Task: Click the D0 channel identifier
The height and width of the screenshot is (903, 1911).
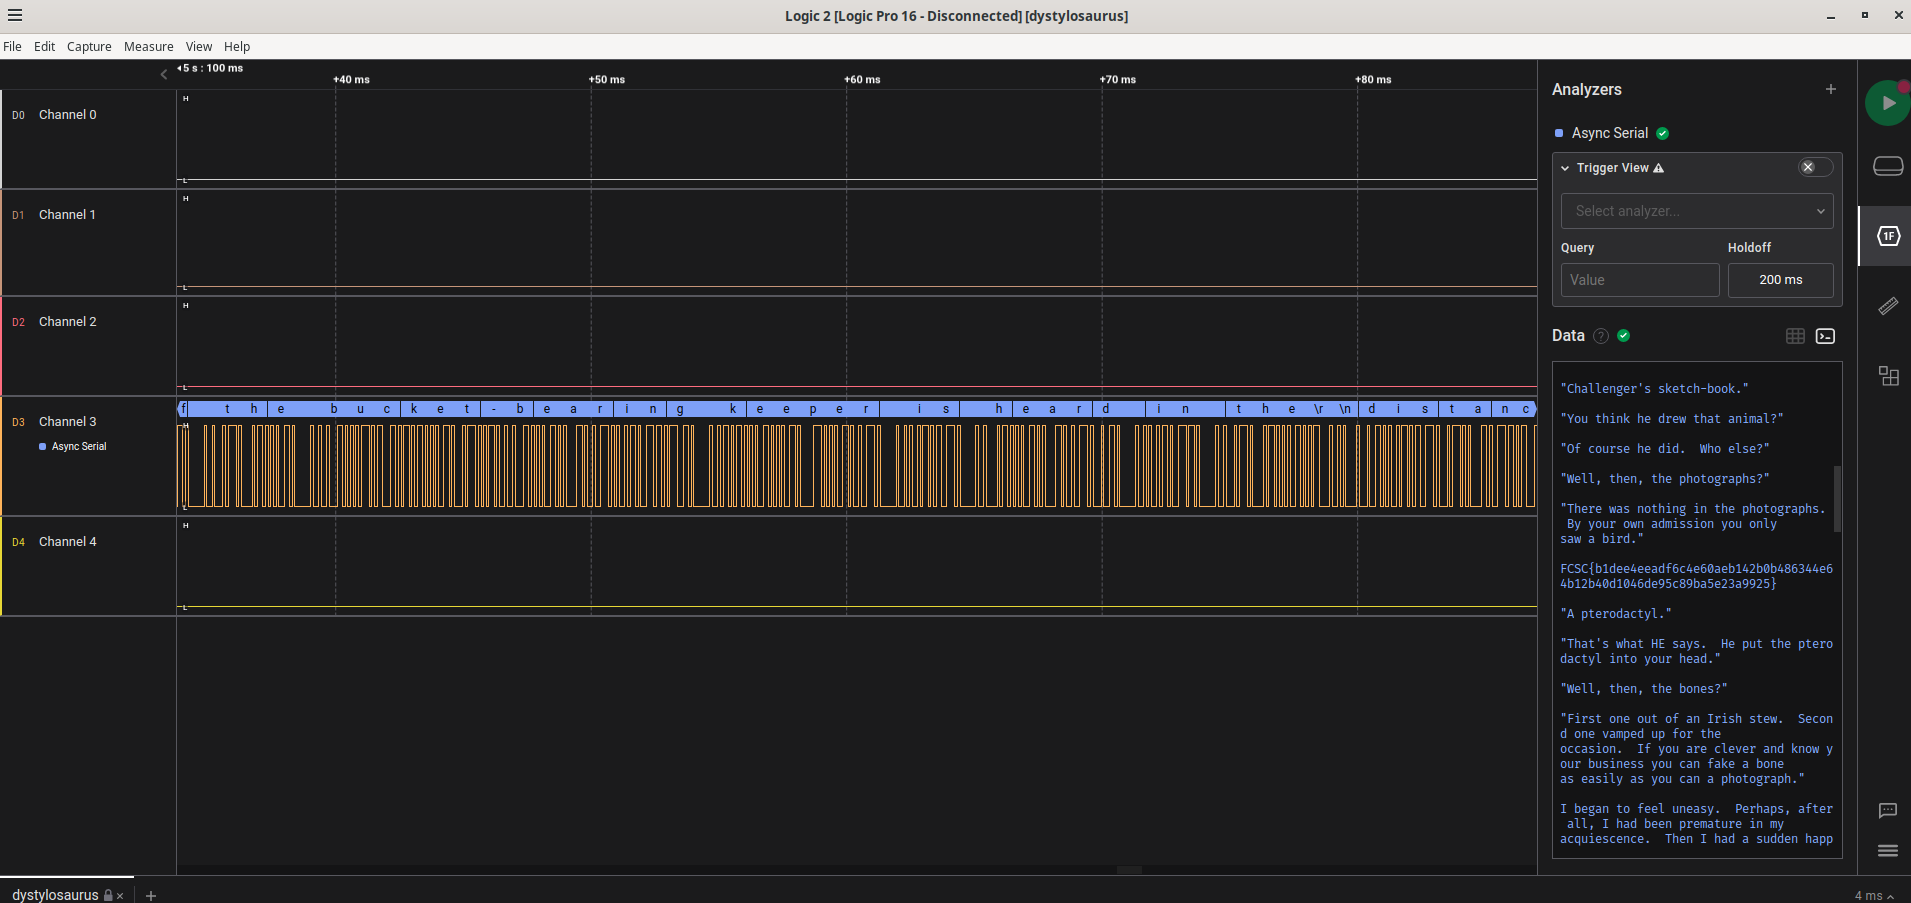Action: coord(18,116)
